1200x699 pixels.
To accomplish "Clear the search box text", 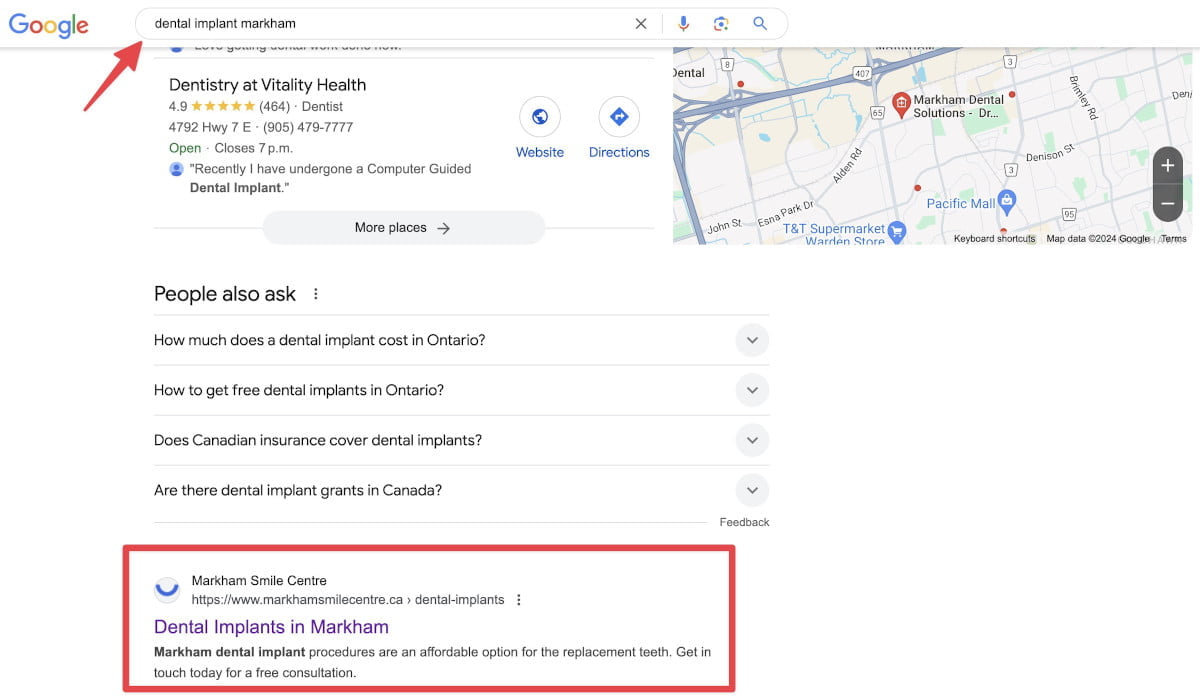I will point(641,24).
